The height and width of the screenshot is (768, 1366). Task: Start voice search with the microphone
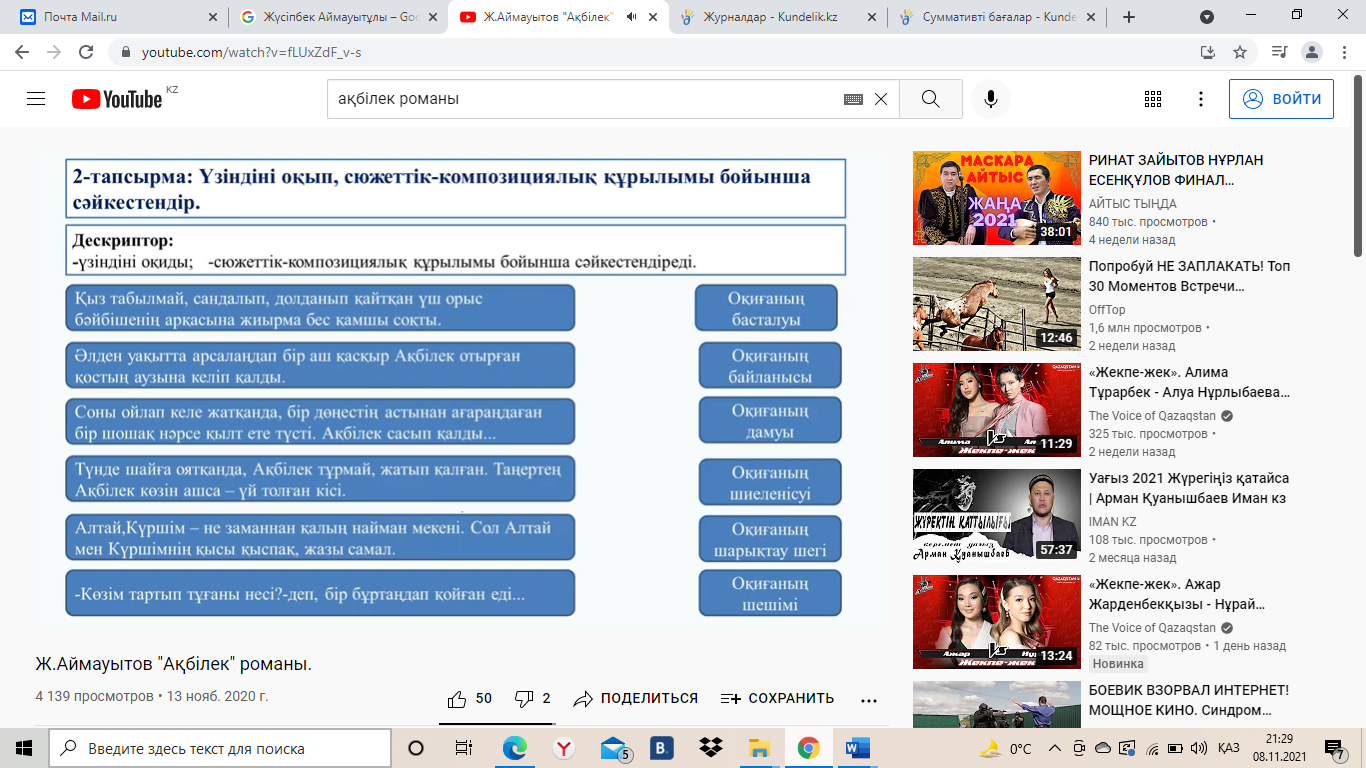[x=991, y=99]
